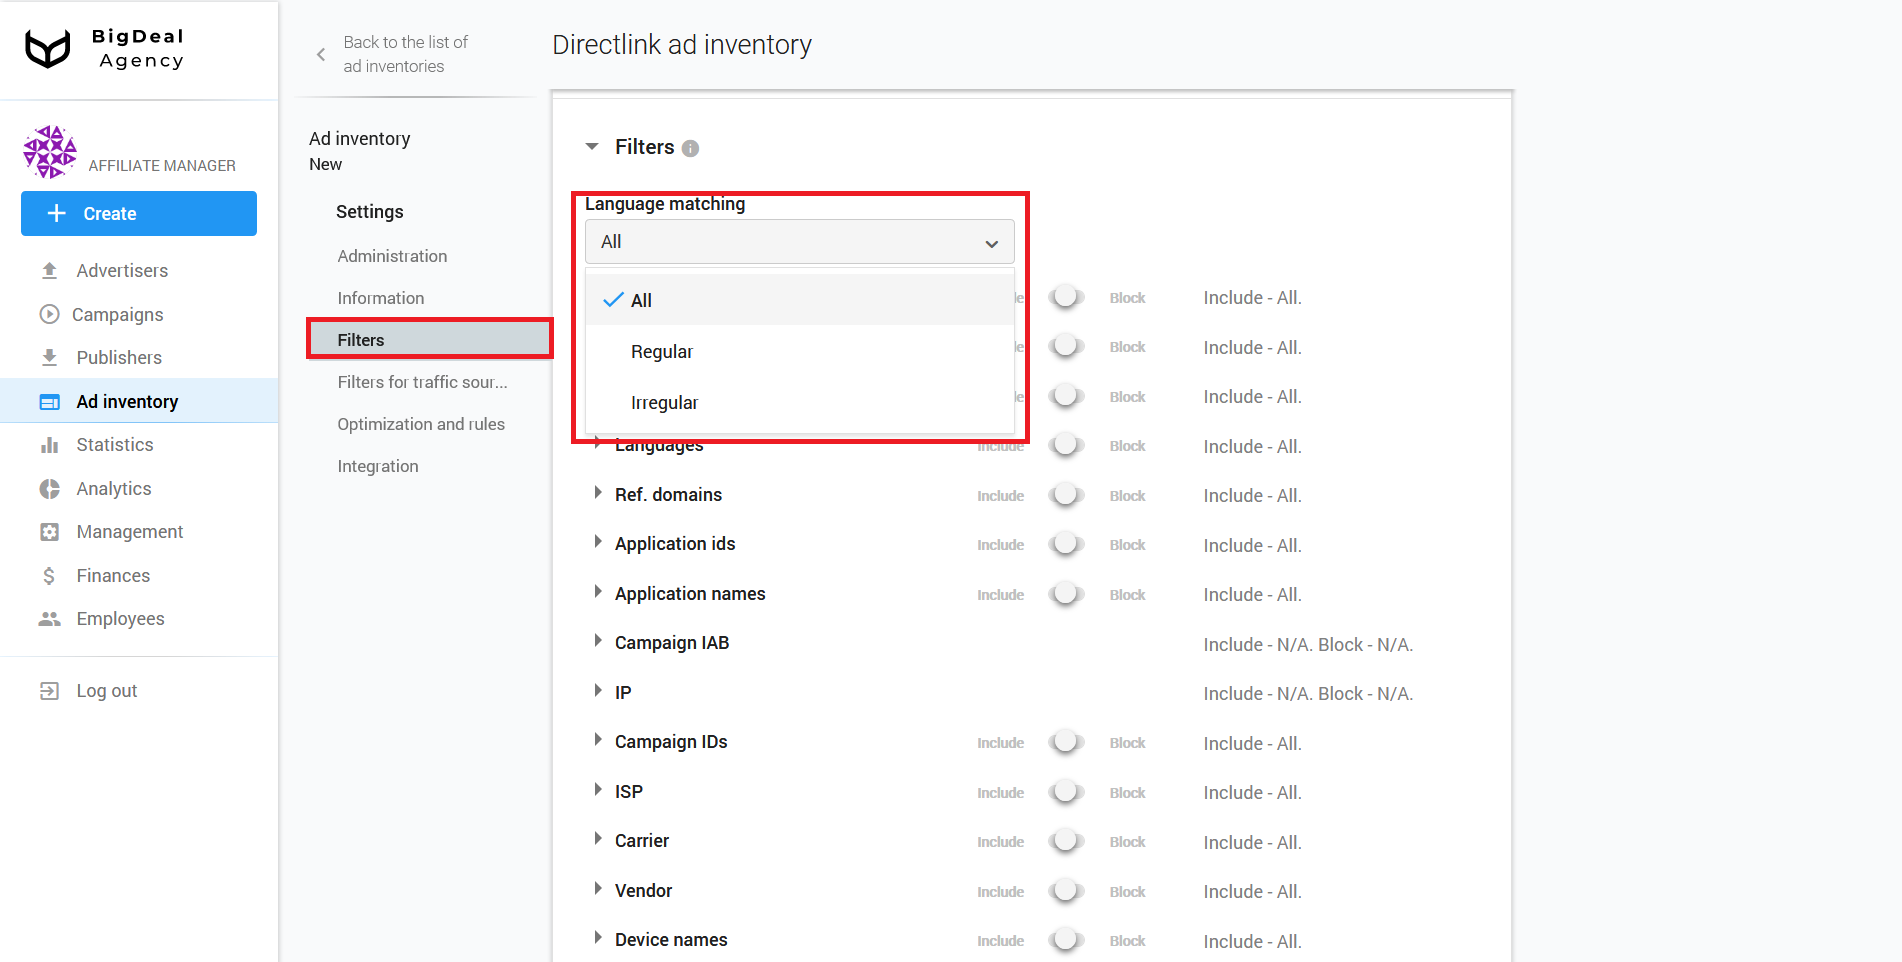Open the Integration settings tab

coord(378,465)
